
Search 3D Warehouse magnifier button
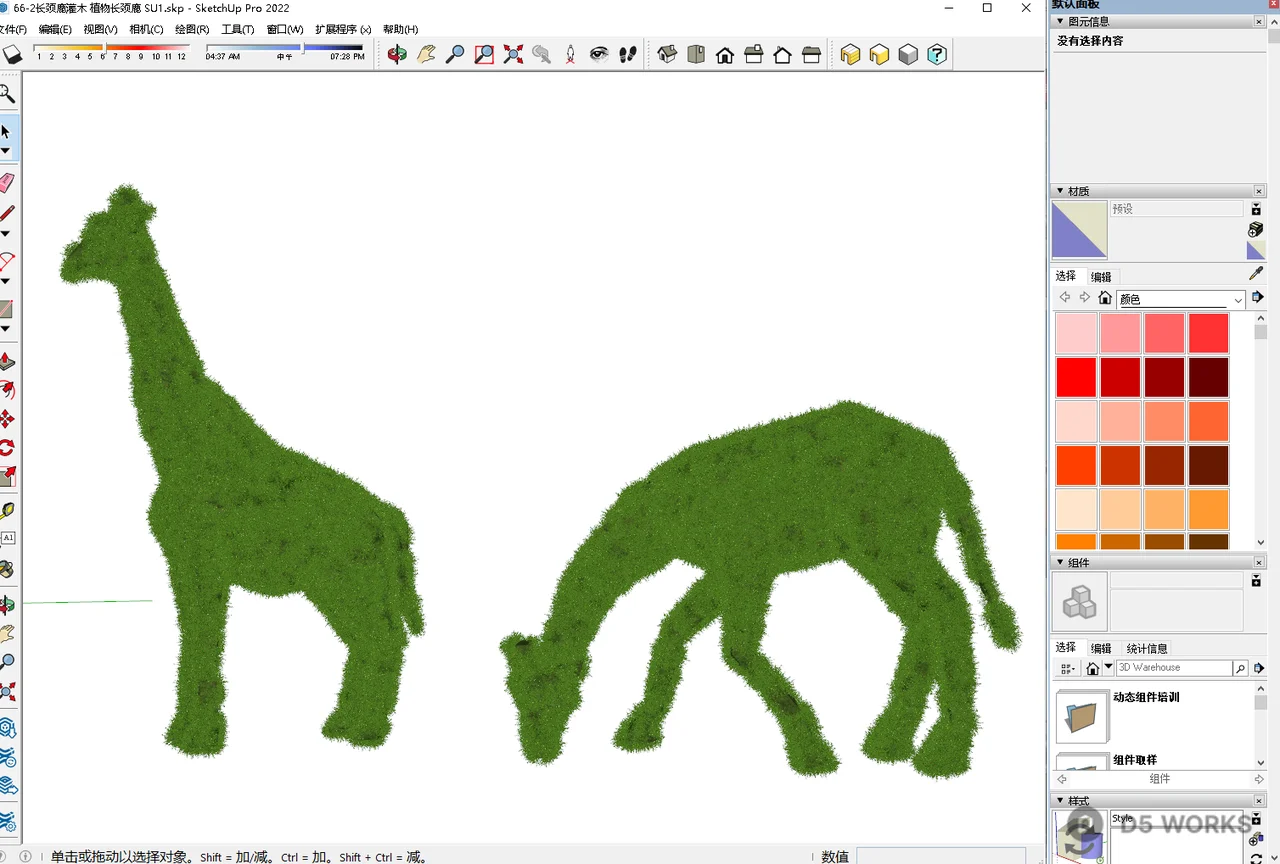[x=1241, y=668]
